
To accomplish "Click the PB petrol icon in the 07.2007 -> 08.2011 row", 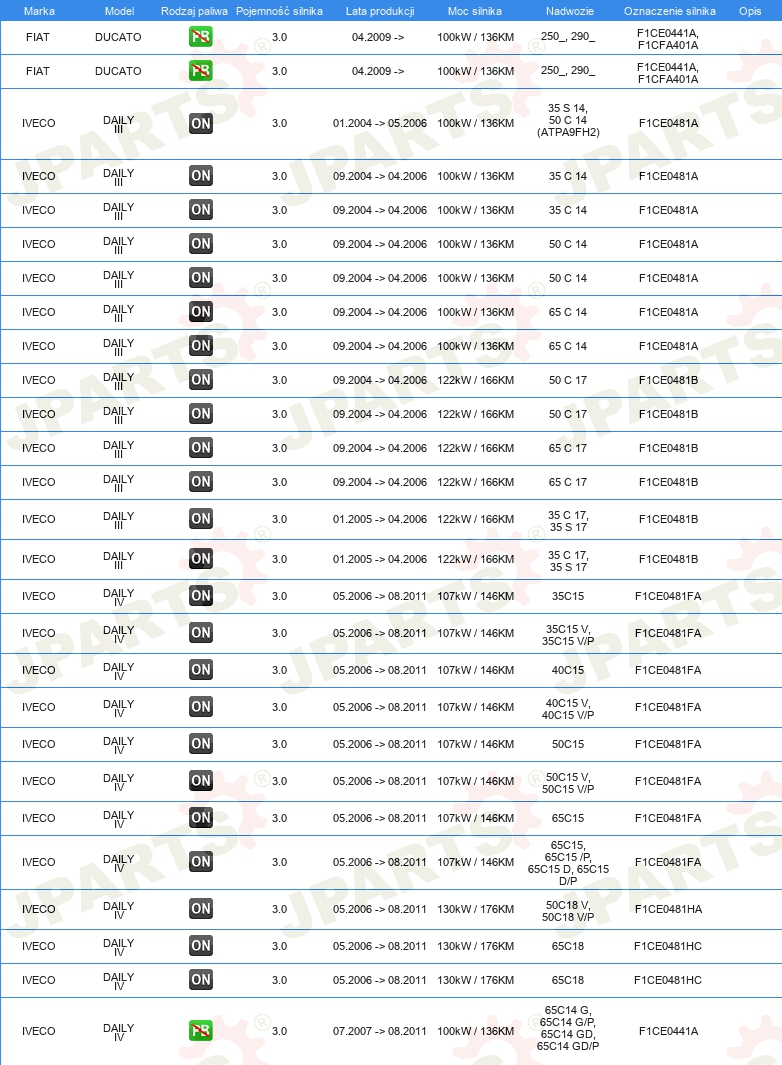I will point(200,1031).
